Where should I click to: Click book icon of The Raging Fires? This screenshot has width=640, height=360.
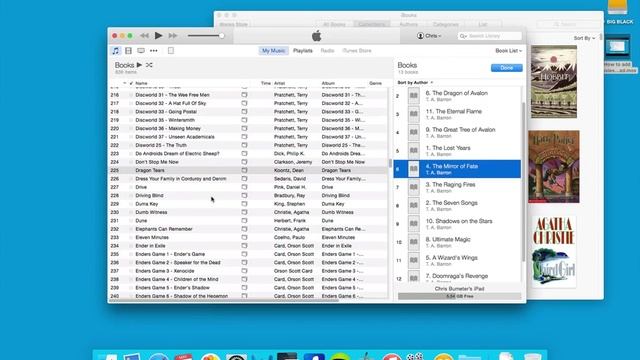[413, 187]
